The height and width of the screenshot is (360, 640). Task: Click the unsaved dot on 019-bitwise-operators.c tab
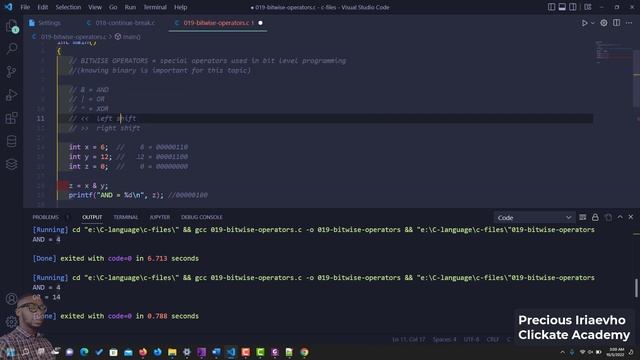coord(260,23)
